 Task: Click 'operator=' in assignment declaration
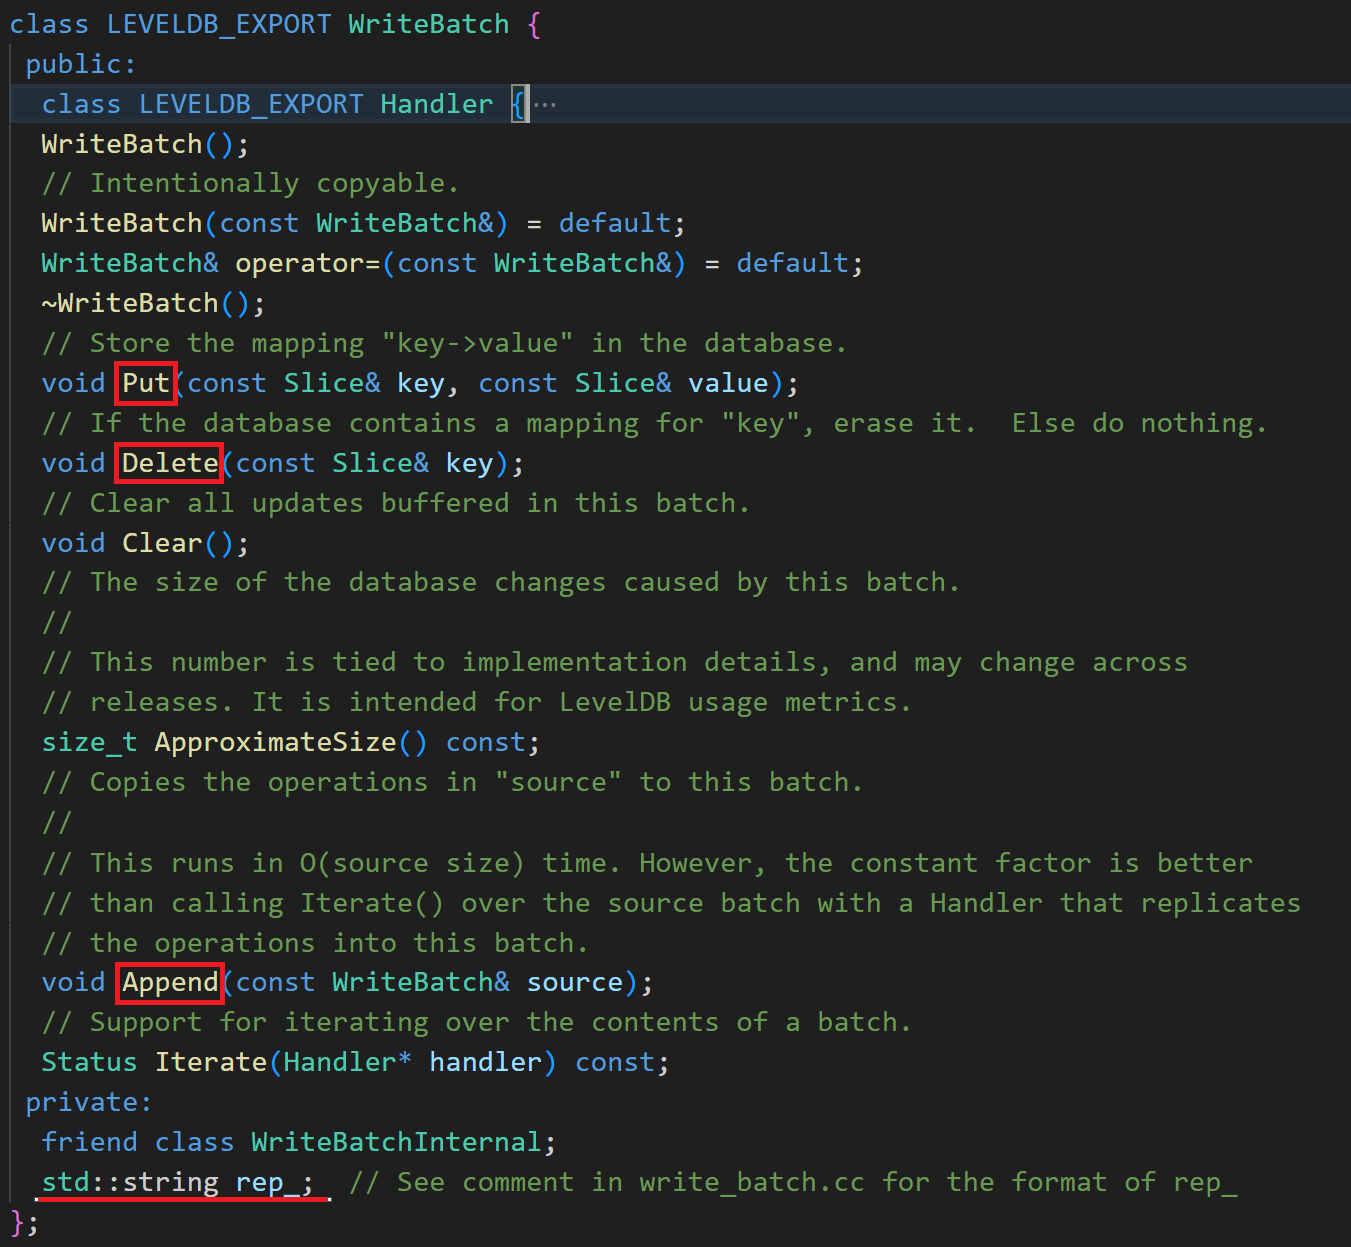(307, 263)
